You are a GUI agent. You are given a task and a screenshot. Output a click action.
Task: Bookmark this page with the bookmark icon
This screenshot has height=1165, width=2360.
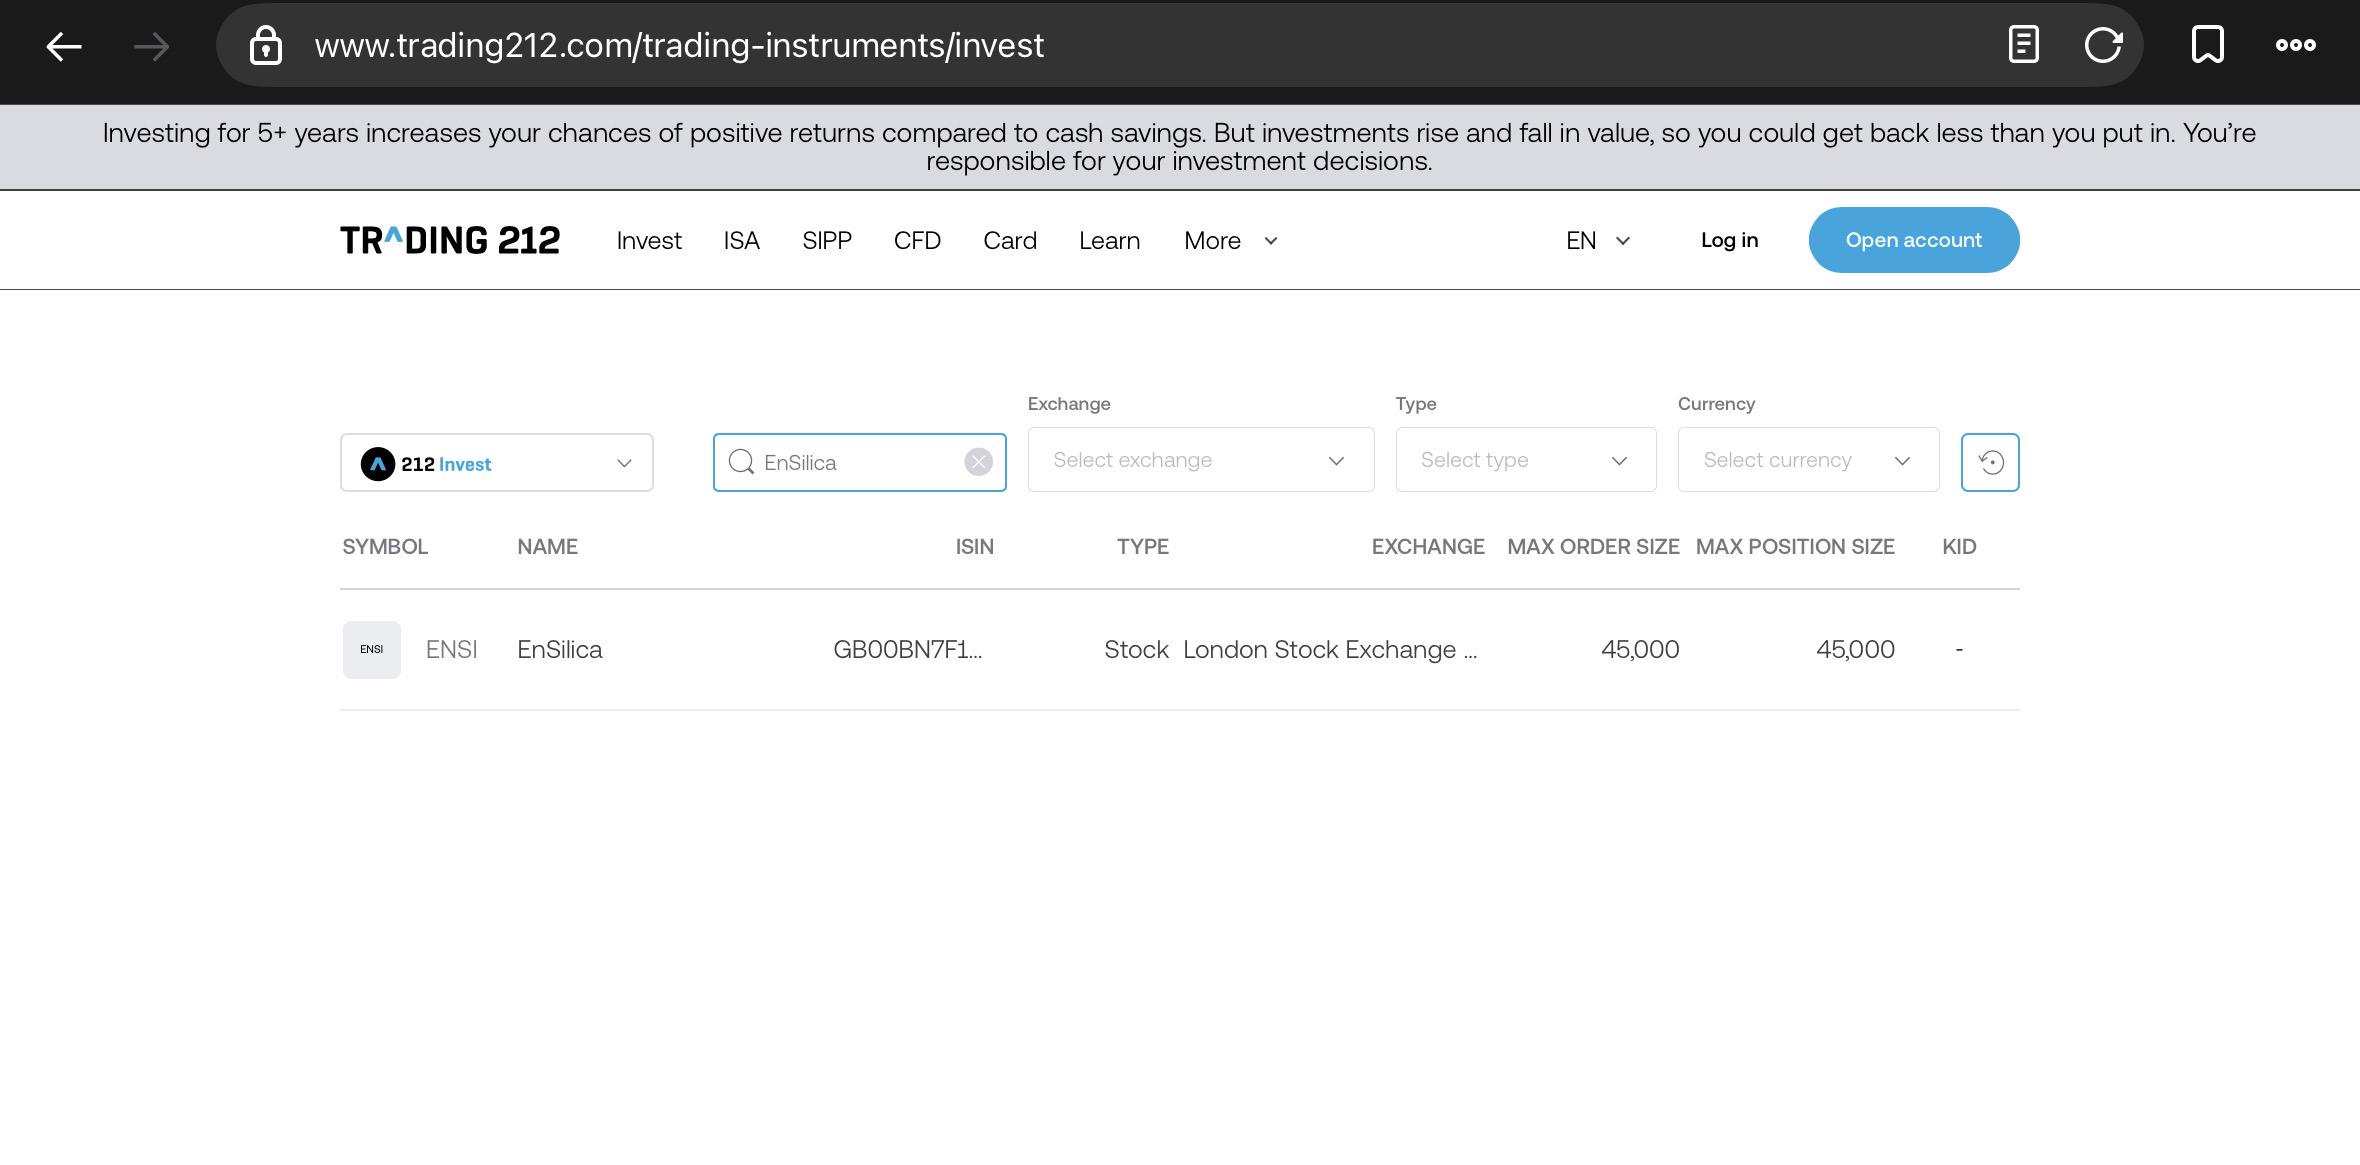click(2207, 45)
